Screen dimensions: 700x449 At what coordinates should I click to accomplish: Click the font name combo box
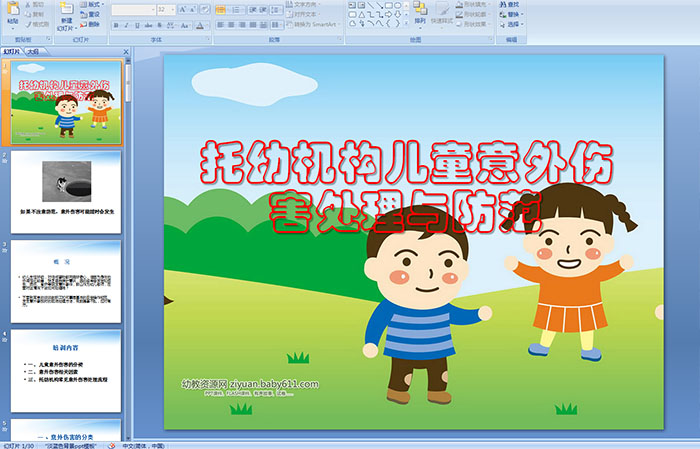tap(133, 9)
